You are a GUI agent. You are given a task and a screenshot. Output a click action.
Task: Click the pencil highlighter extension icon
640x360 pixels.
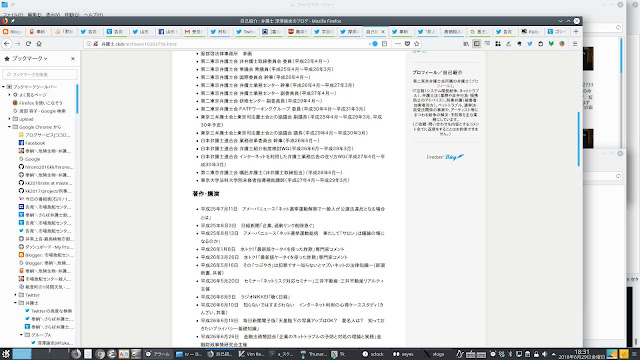pyautogui.click(x=509, y=44)
